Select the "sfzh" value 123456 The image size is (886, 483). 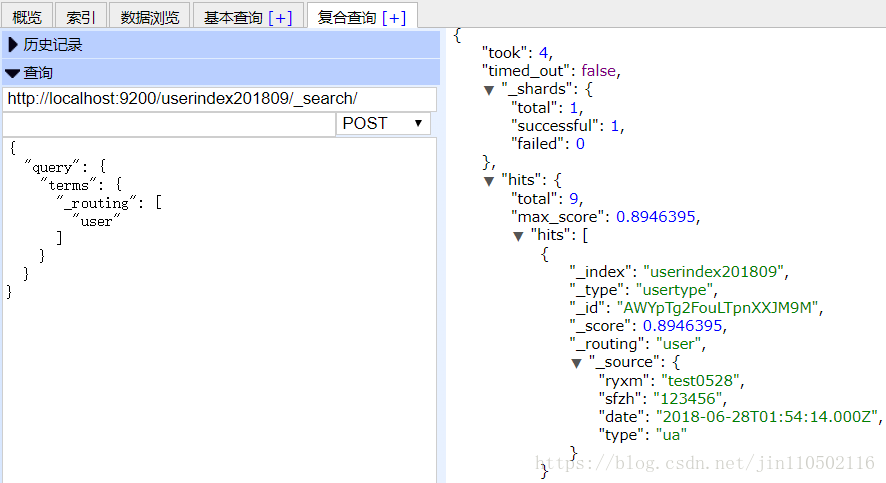[x=688, y=398]
